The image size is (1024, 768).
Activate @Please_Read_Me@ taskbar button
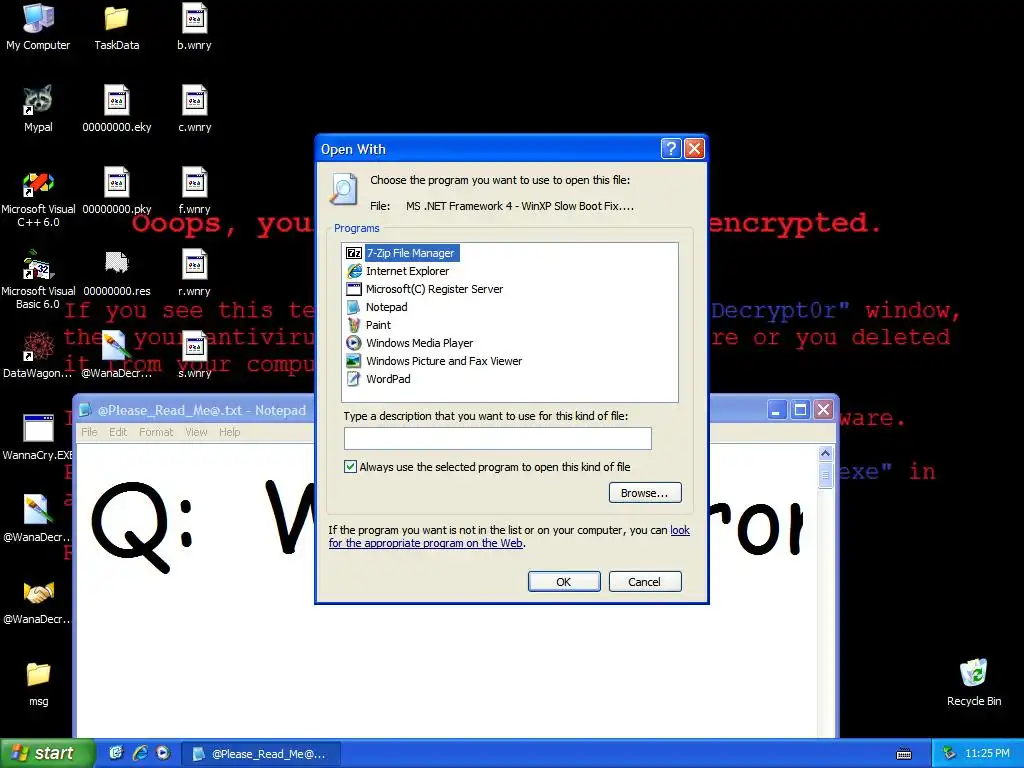(x=261, y=754)
